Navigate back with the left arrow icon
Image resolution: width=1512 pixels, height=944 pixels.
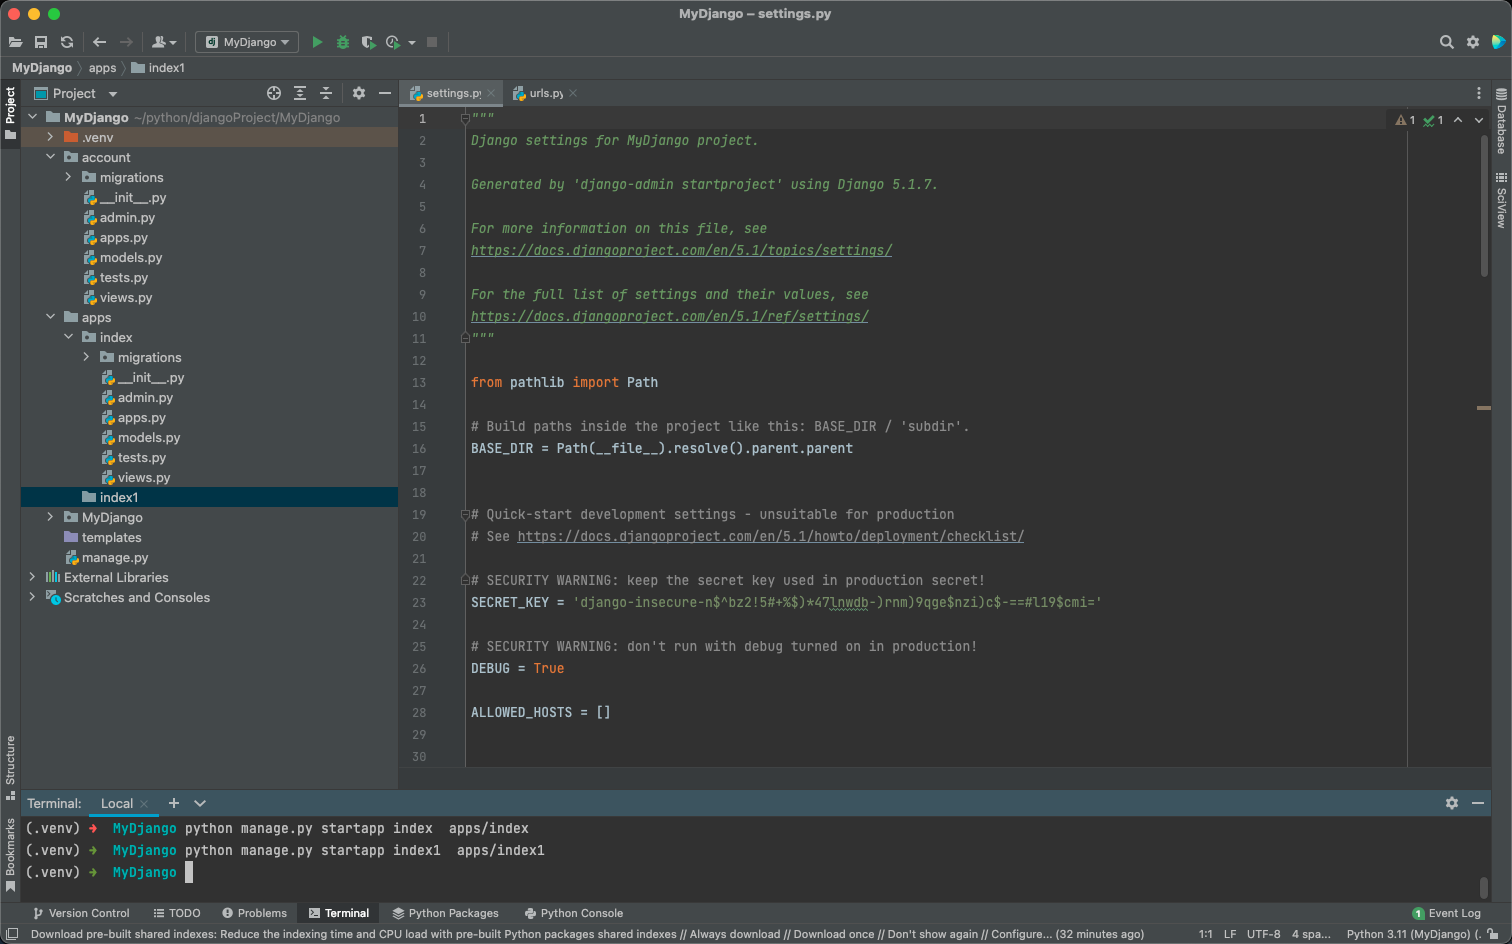pos(99,42)
